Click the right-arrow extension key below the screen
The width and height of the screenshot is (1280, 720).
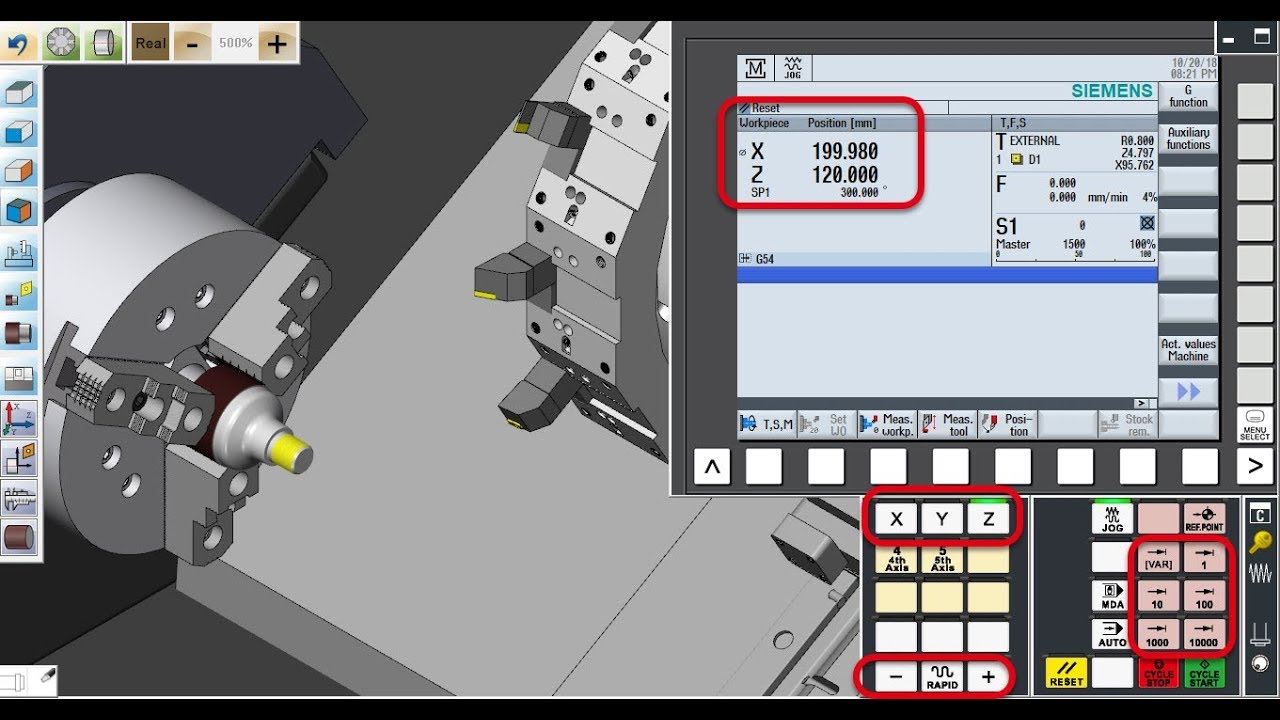pyautogui.click(x=1255, y=466)
